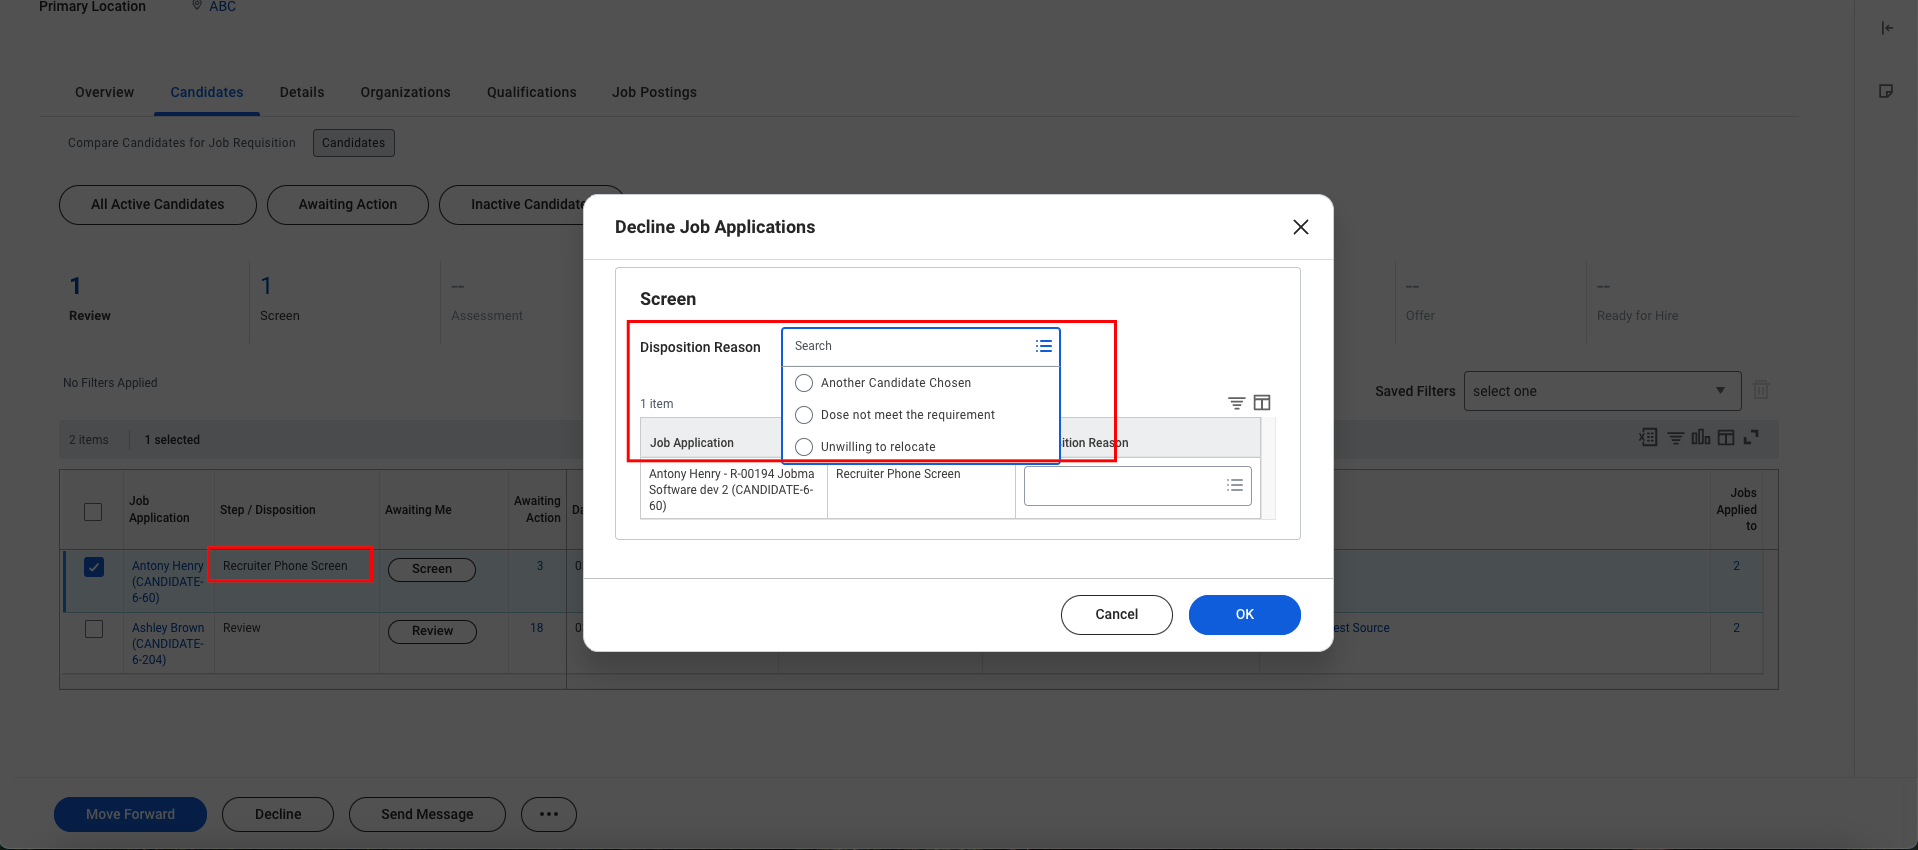This screenshot has height=850, width=1918.
Task: Switch to the Overview tab
Action: (104, 92)
